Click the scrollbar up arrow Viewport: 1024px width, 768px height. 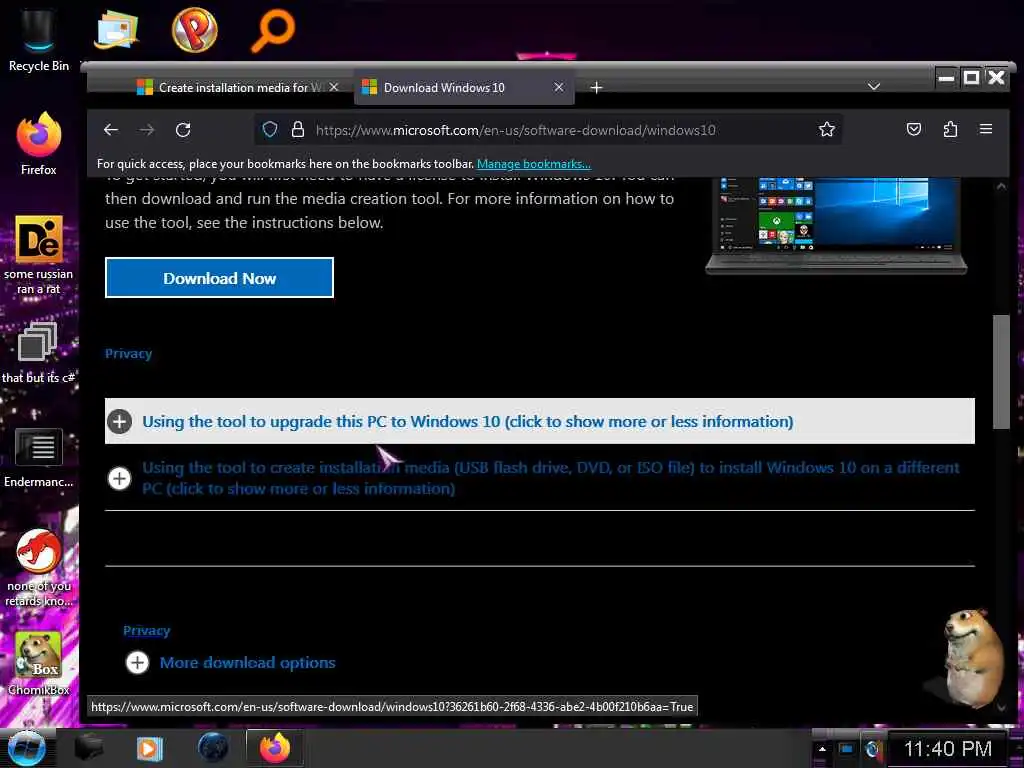click(1000, 186)
